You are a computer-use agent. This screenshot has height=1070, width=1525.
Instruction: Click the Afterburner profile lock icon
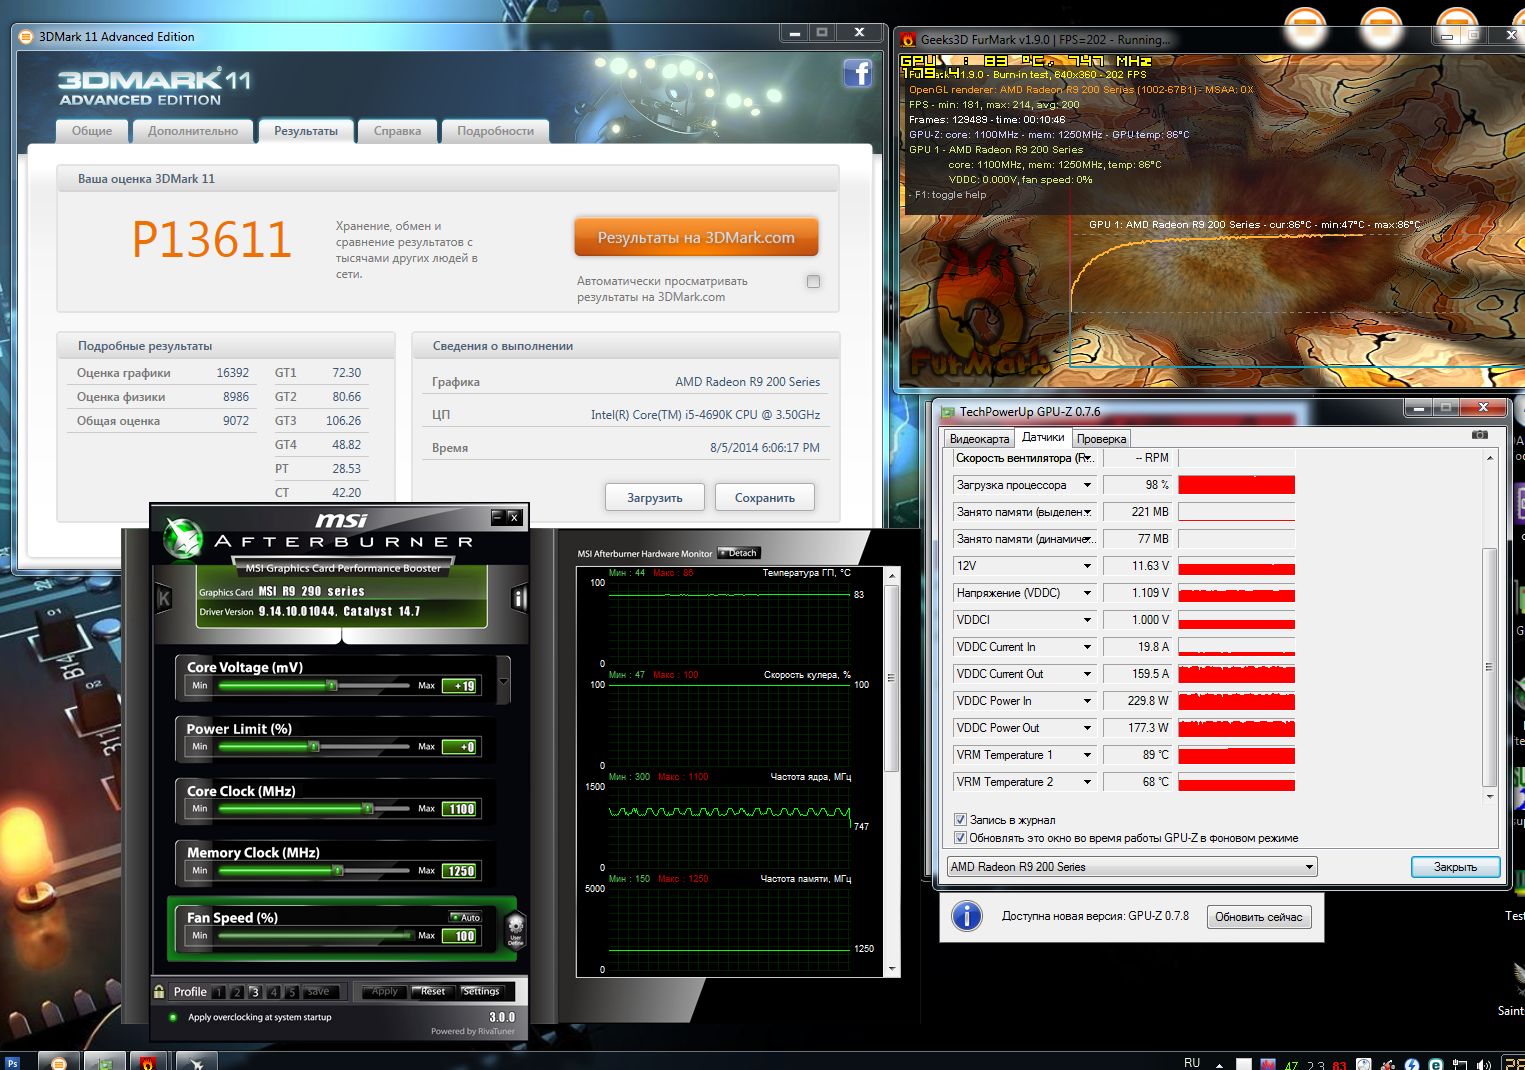coord(159,991)
